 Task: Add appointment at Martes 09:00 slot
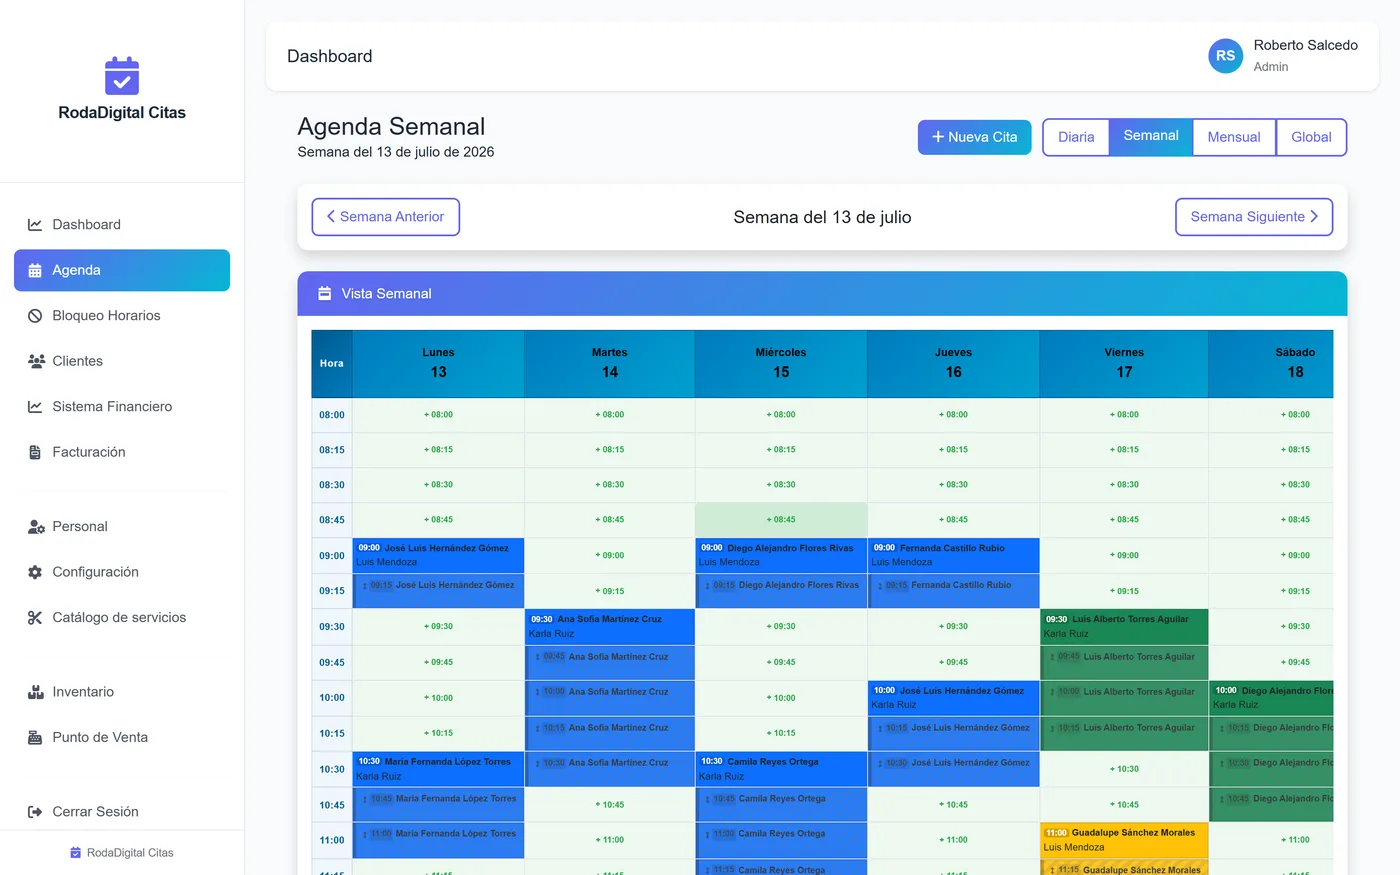pos(610,556)
